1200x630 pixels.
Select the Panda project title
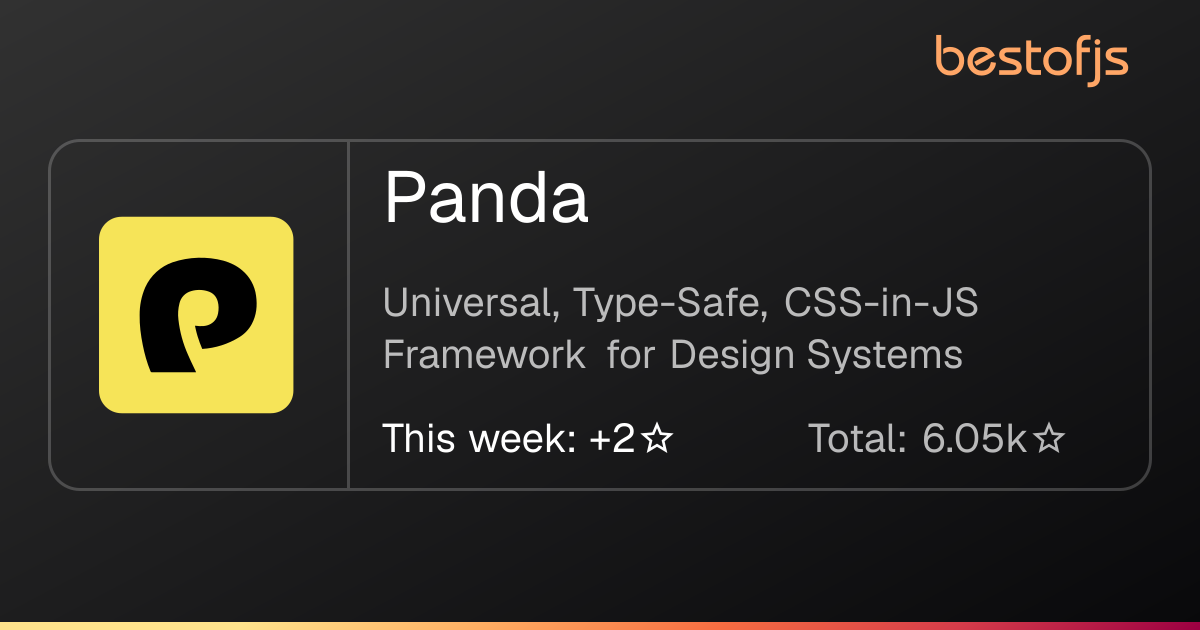[x=486, y=197]
